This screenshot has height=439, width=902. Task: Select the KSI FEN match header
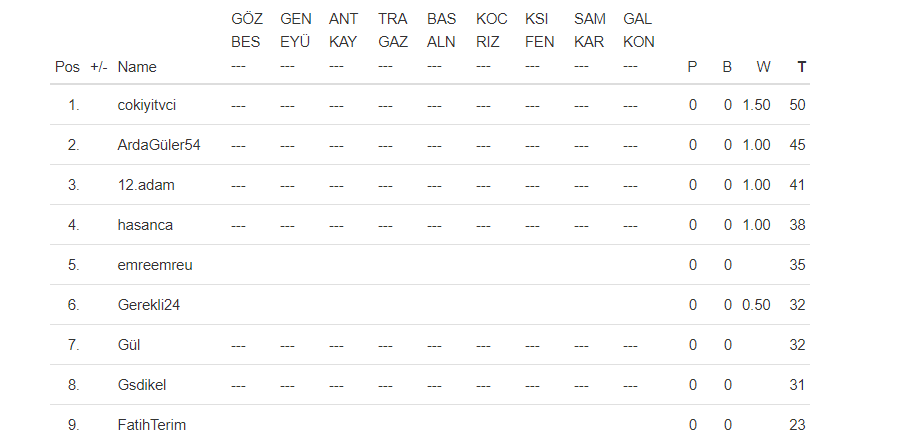click(x=539, y=30)
